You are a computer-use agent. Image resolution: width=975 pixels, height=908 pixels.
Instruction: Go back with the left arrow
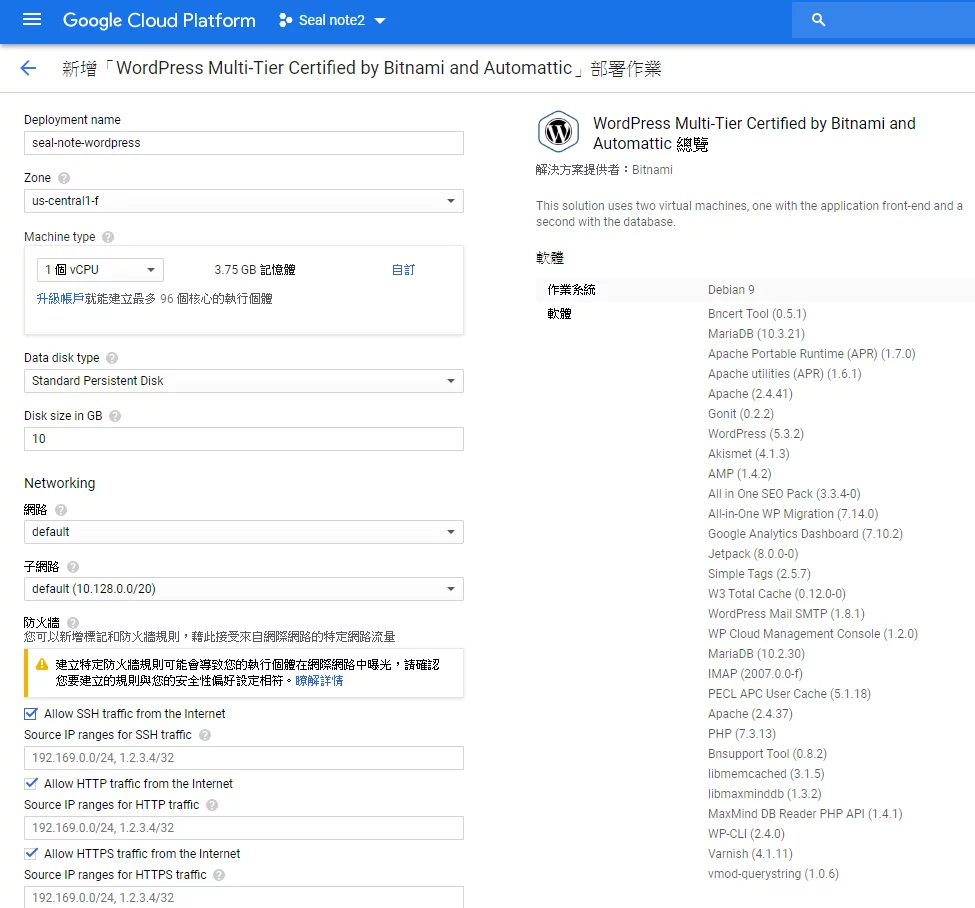(28, 68)
